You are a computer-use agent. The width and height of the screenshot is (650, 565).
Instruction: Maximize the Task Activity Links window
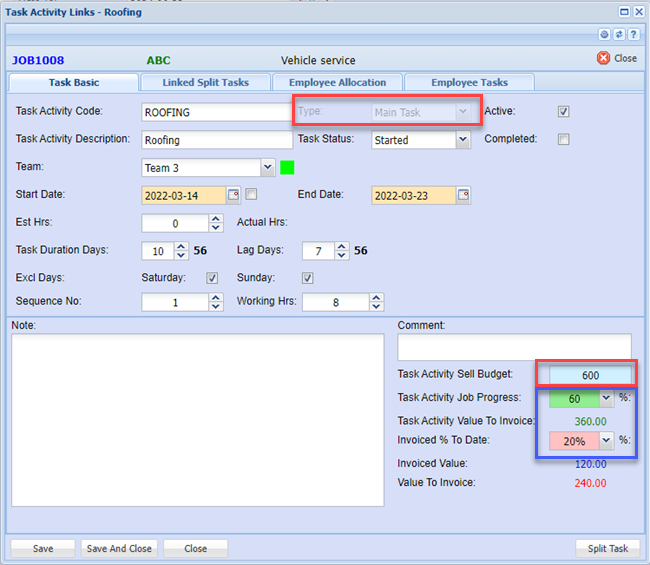tap(624, 11)
